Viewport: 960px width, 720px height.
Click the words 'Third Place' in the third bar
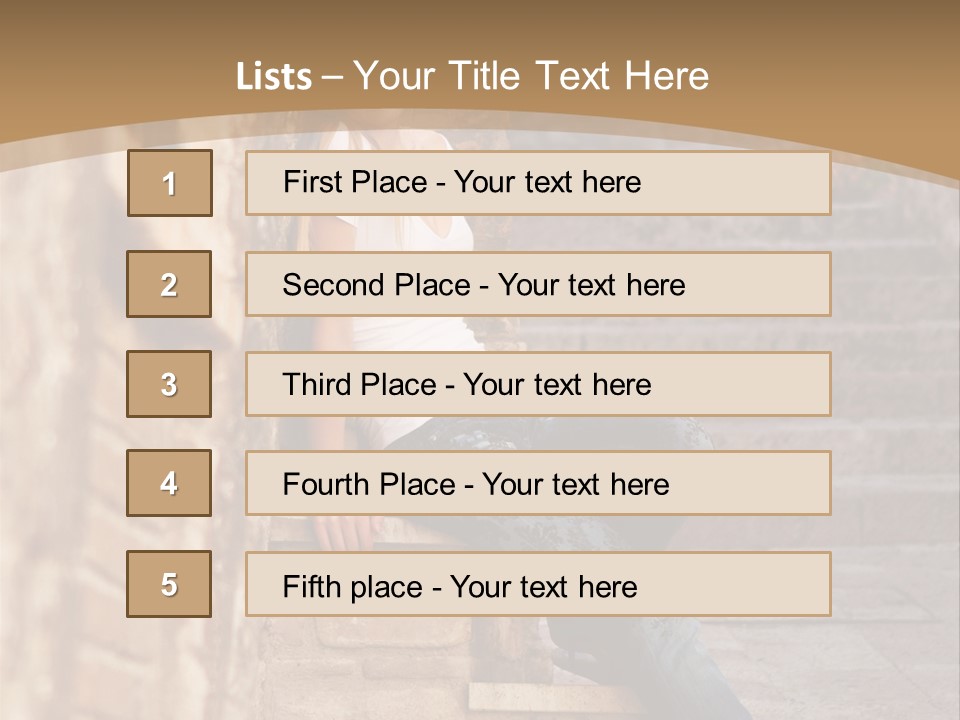[x=359, y=384]
